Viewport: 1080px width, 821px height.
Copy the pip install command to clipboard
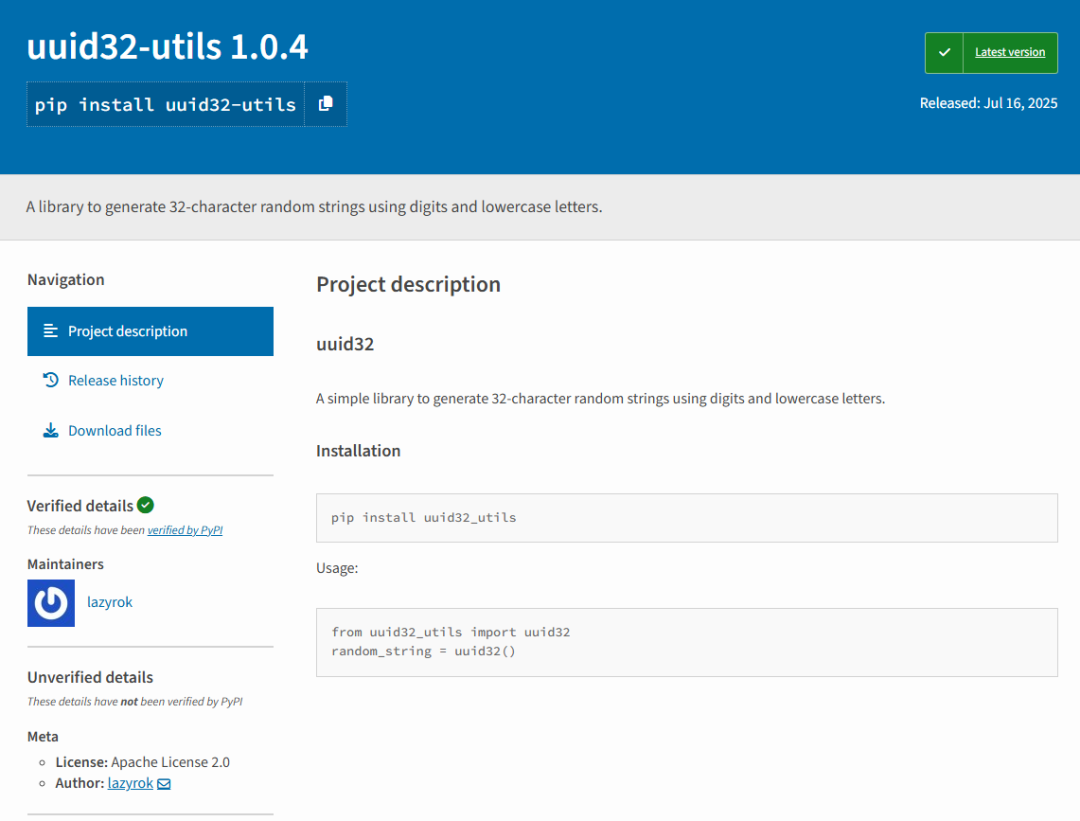click(326, 104)
